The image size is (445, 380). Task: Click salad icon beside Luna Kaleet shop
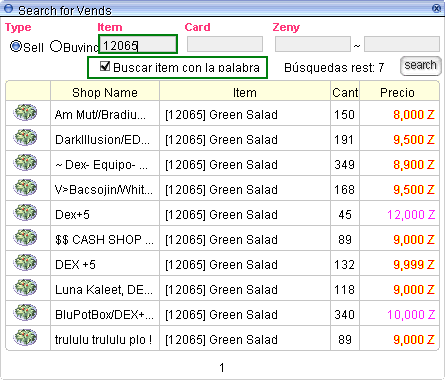tap(25, 287)
